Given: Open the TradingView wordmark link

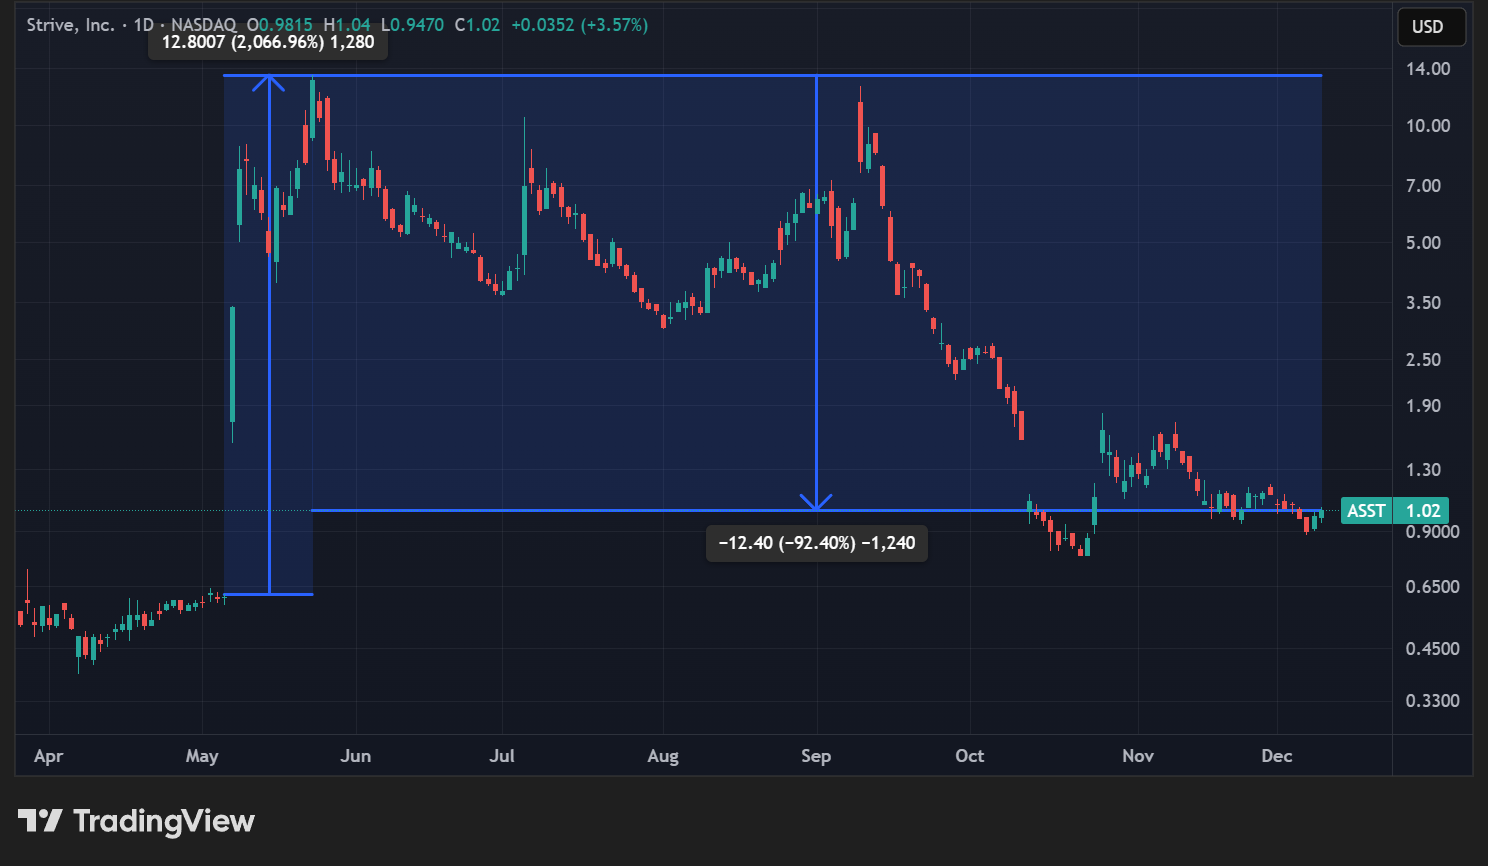Looking at the screenshot, I should pyautogui.click(x=164, y=821).
